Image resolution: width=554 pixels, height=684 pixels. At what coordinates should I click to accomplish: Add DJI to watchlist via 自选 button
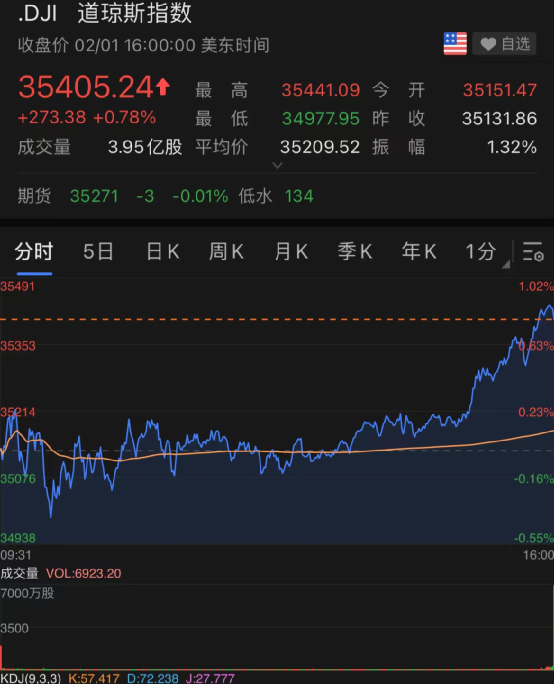pos(505,44)
